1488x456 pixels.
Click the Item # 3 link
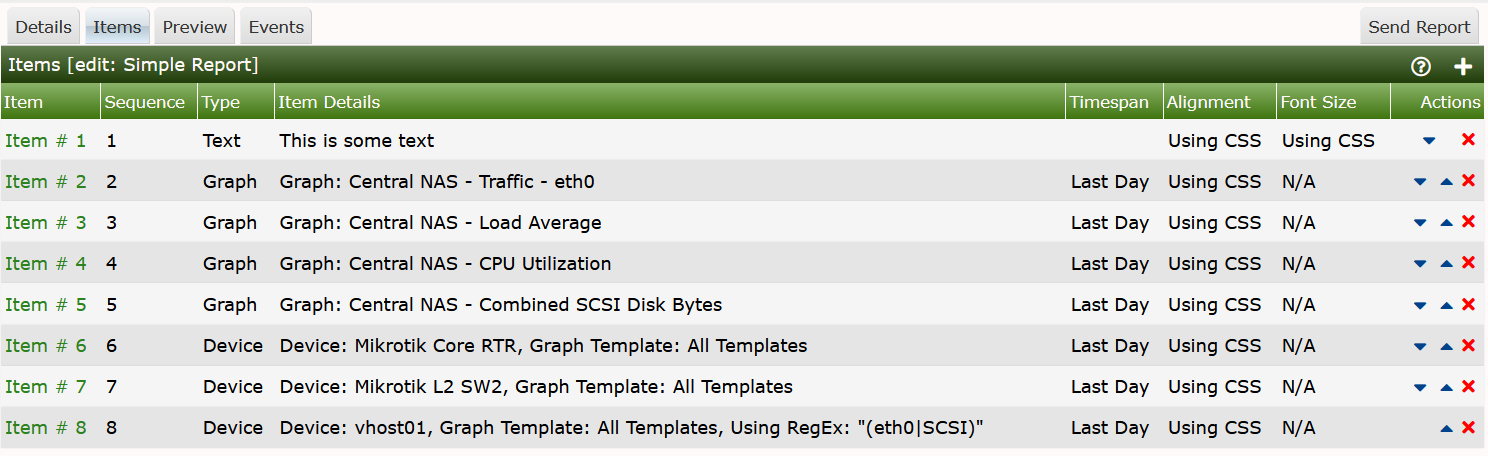click(46, 223)
